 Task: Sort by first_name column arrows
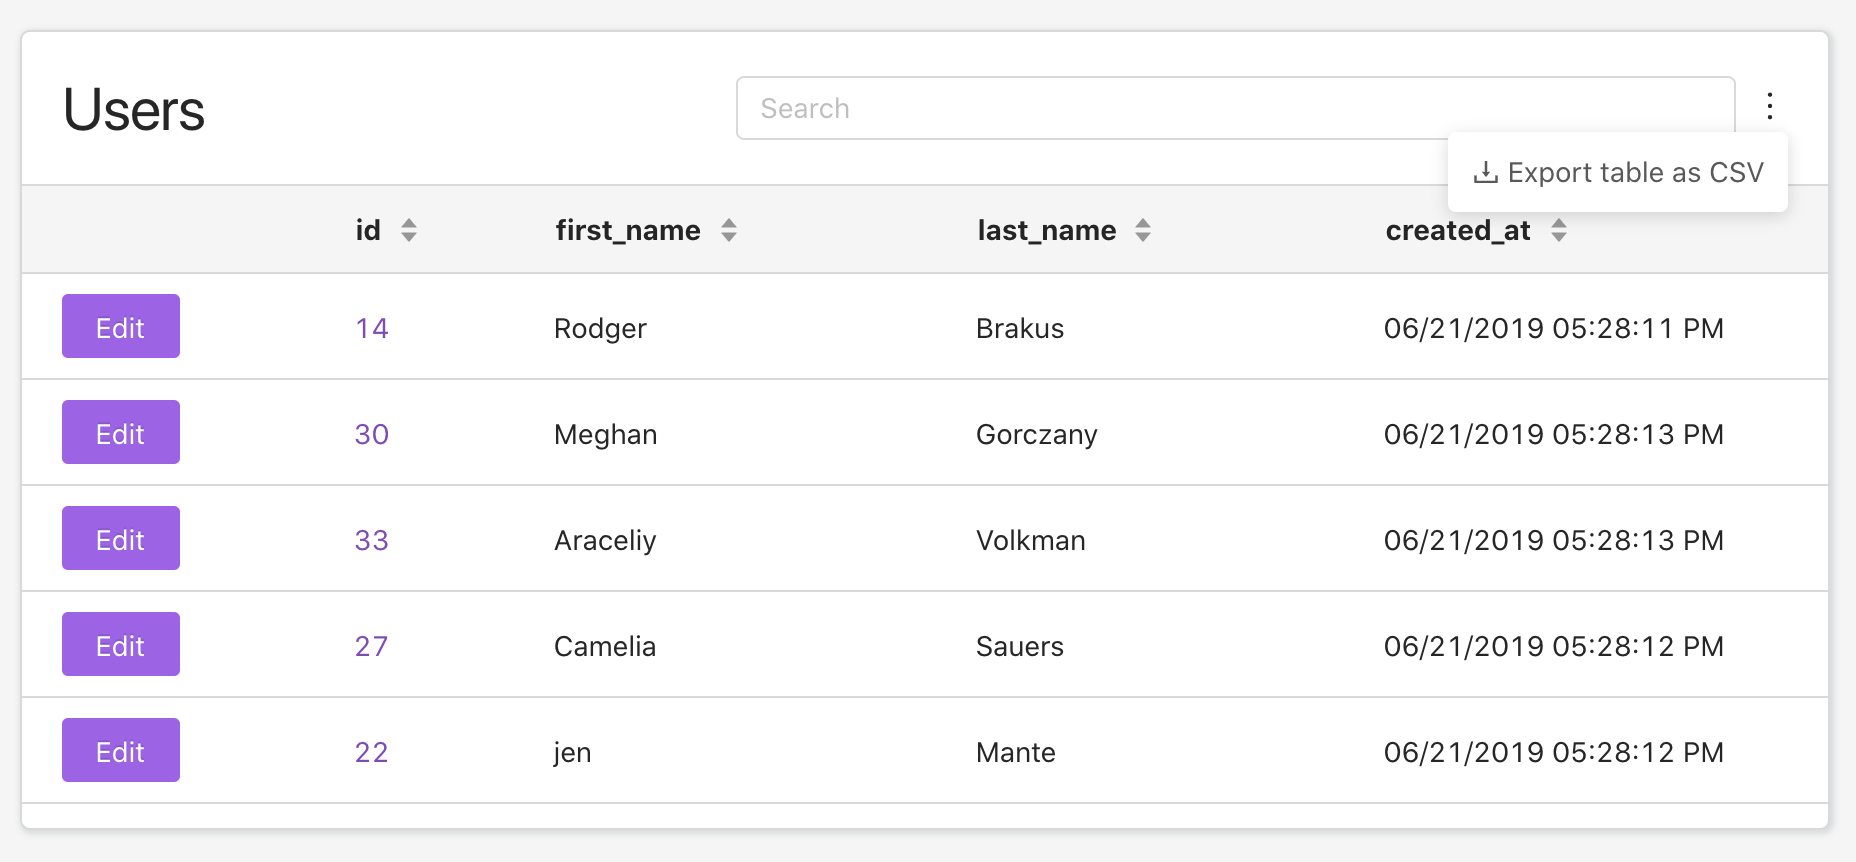click(x=729, y=231)
